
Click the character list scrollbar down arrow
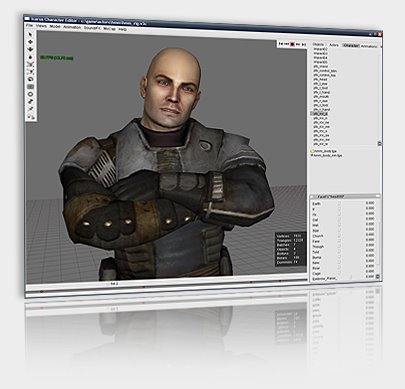tap(379, 143)
